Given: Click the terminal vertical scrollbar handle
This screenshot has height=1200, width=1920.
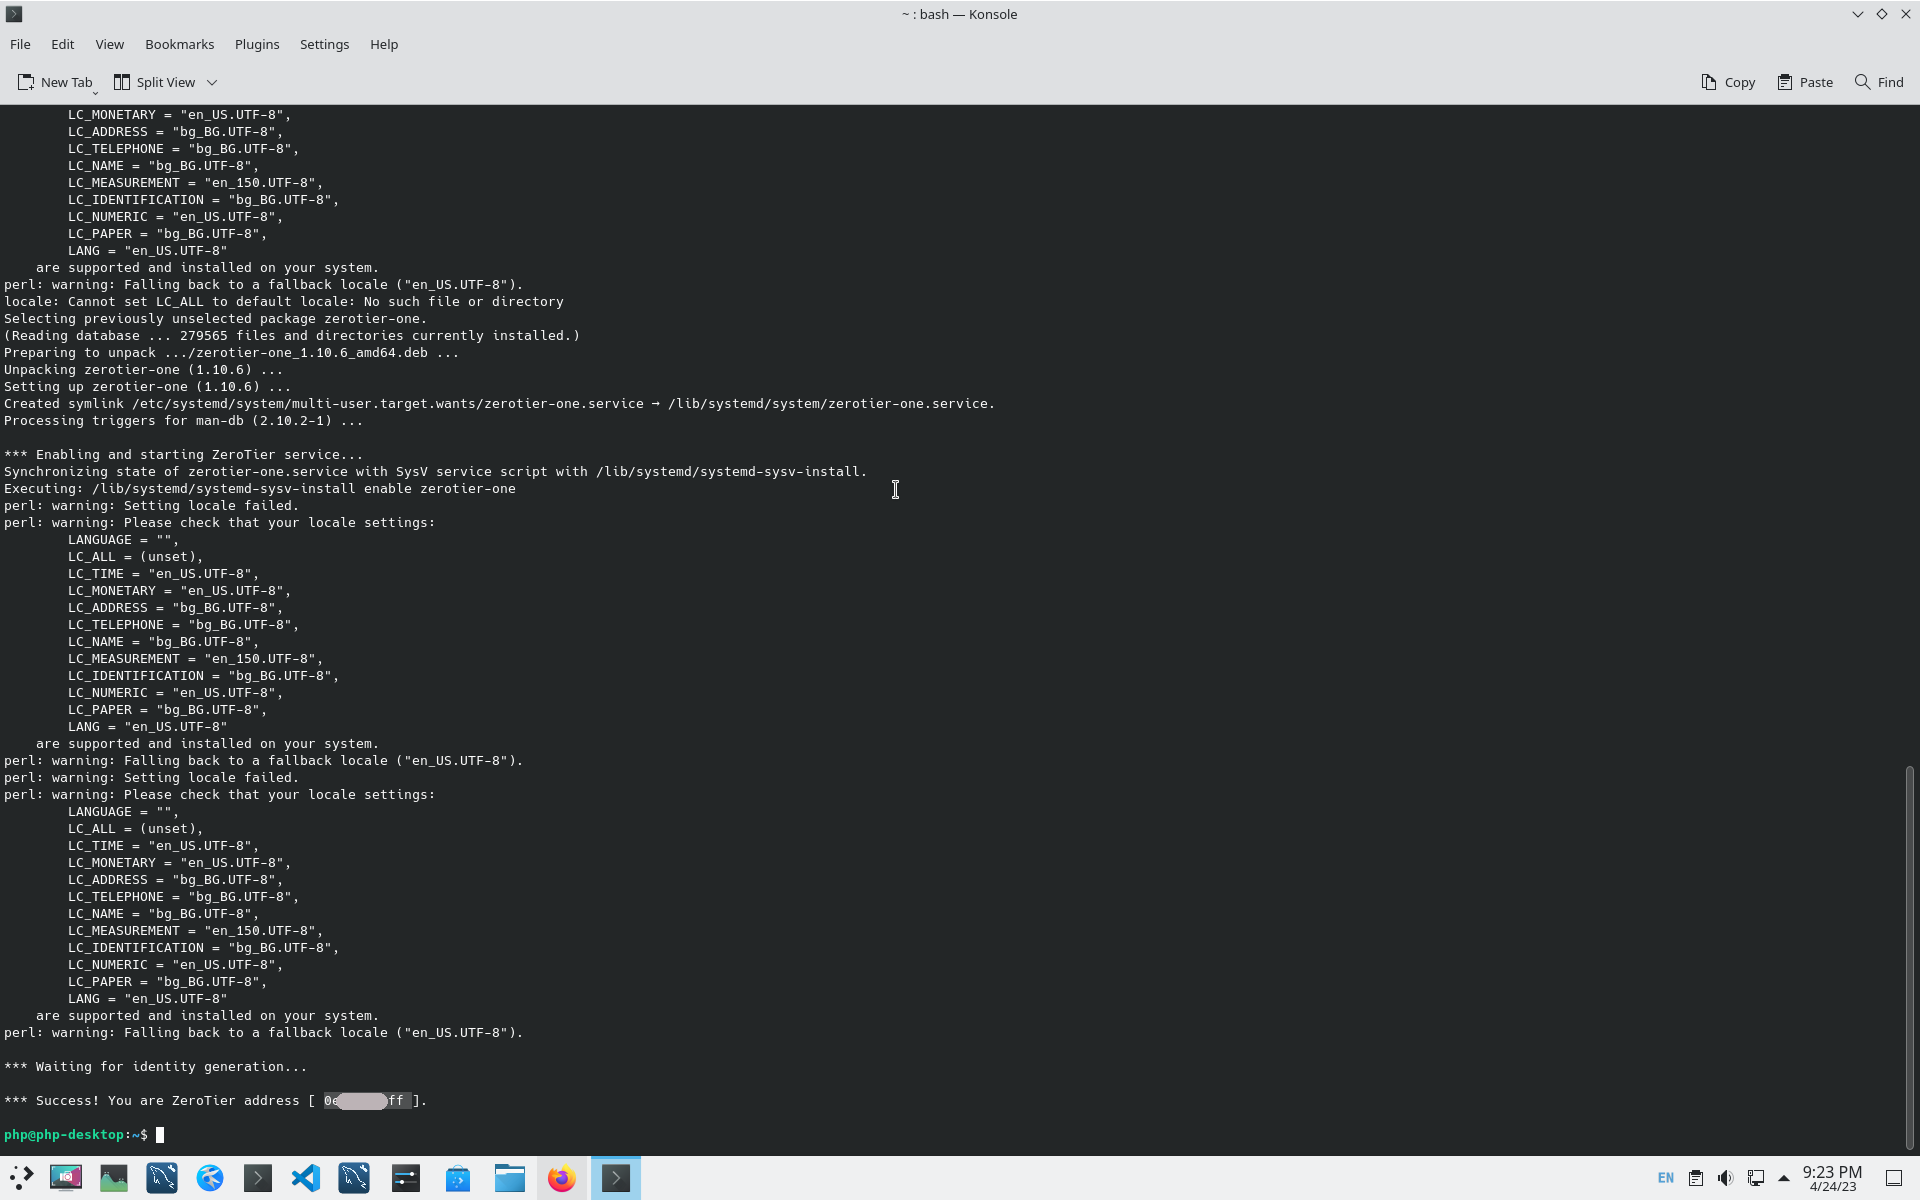Looking at the screenshot, I should (x=1909, y=955).
